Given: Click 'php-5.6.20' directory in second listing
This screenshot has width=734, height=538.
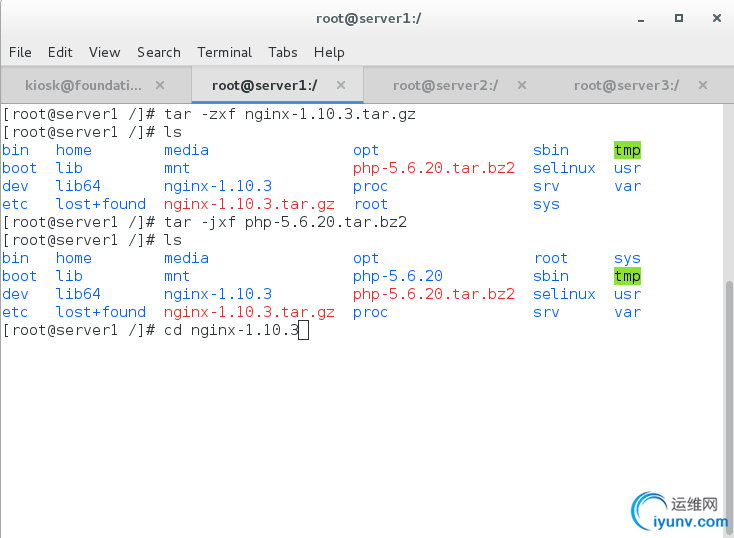Looking at the screenshot, I should pos(398,276).
